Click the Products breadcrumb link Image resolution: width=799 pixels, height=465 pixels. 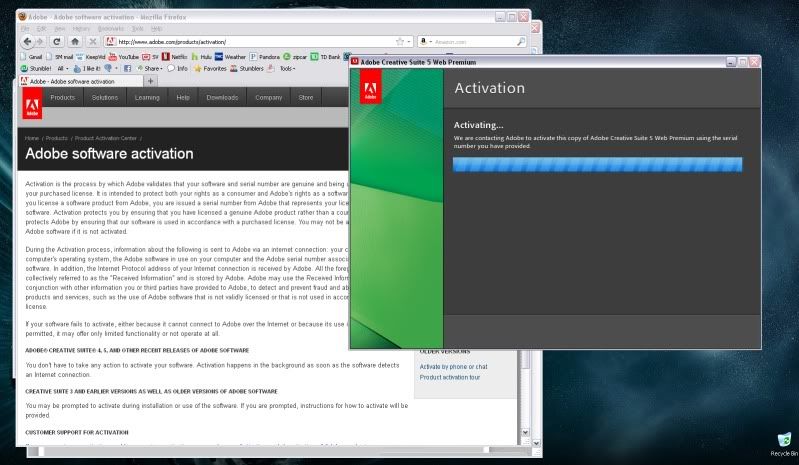tap(57, 138)
